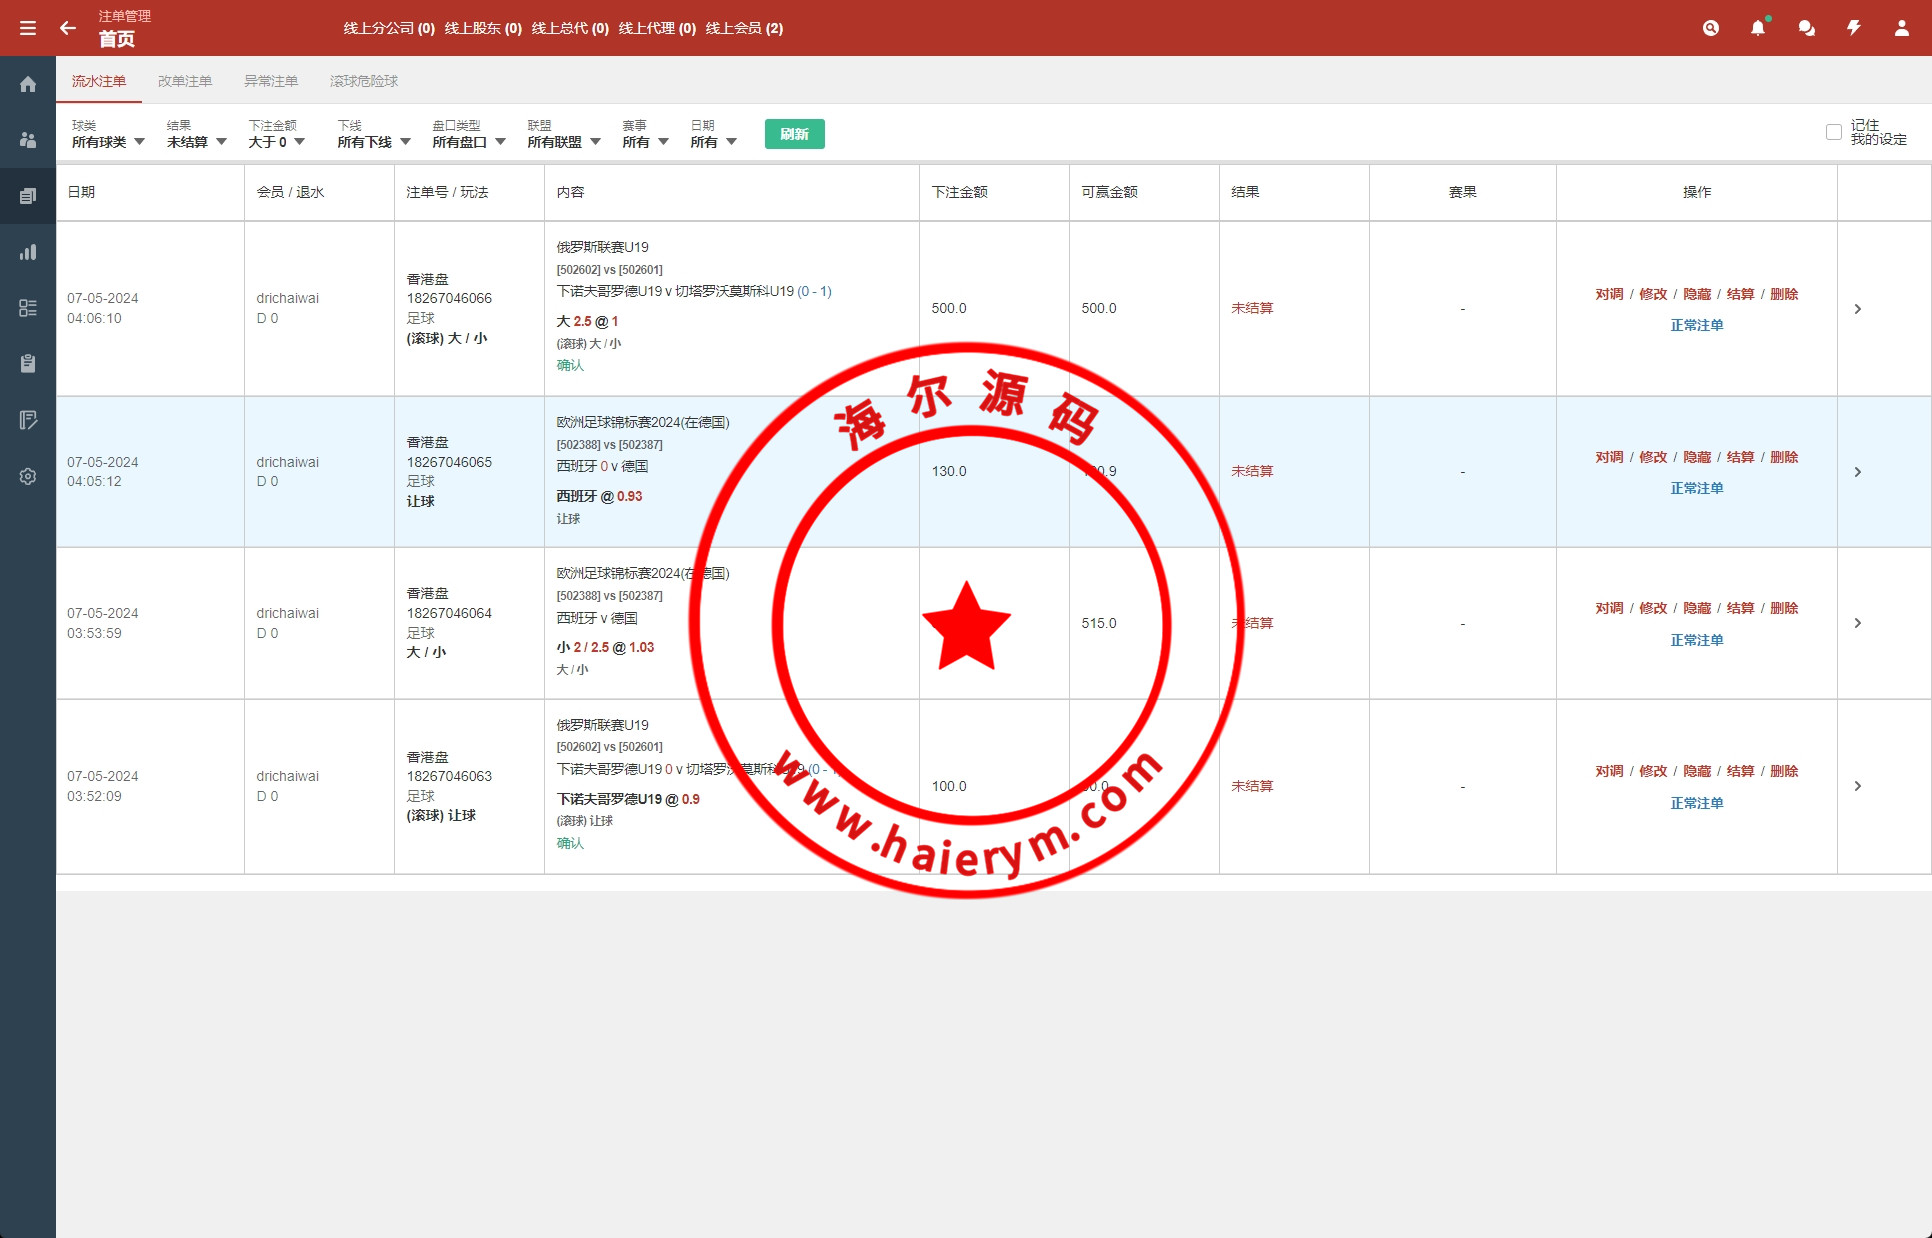The width and height of the screenshot is (1932, 1238).
Task: Open the hamburger menu icon
Action: 28,28
